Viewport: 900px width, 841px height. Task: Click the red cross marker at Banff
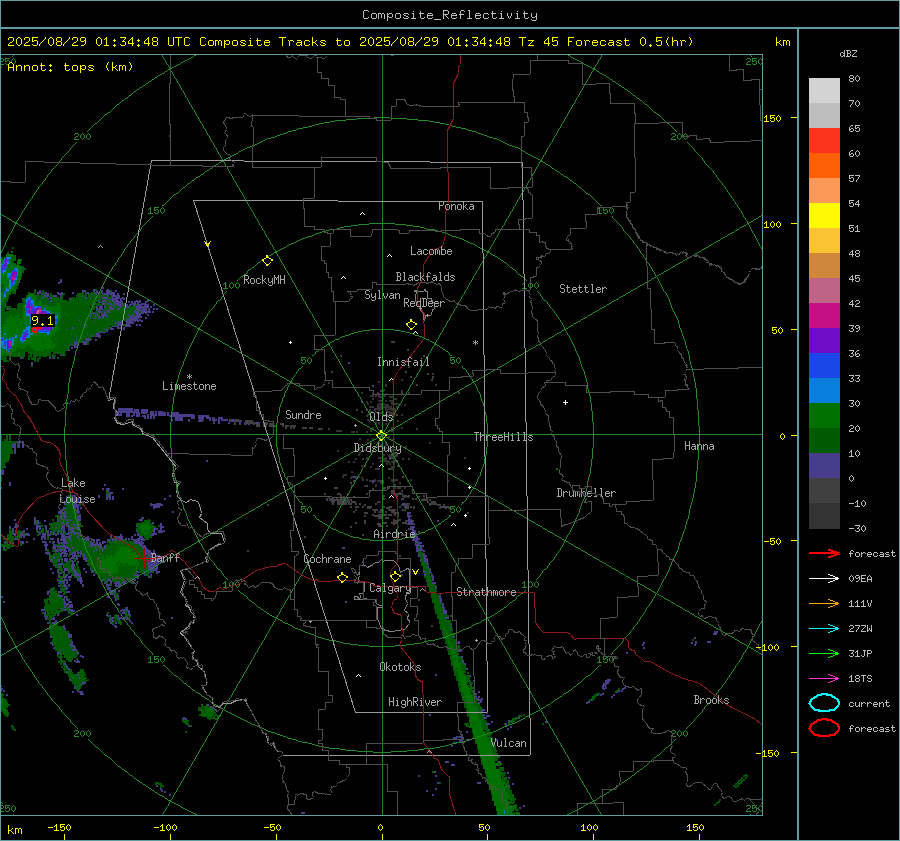[x=143, y=558]
